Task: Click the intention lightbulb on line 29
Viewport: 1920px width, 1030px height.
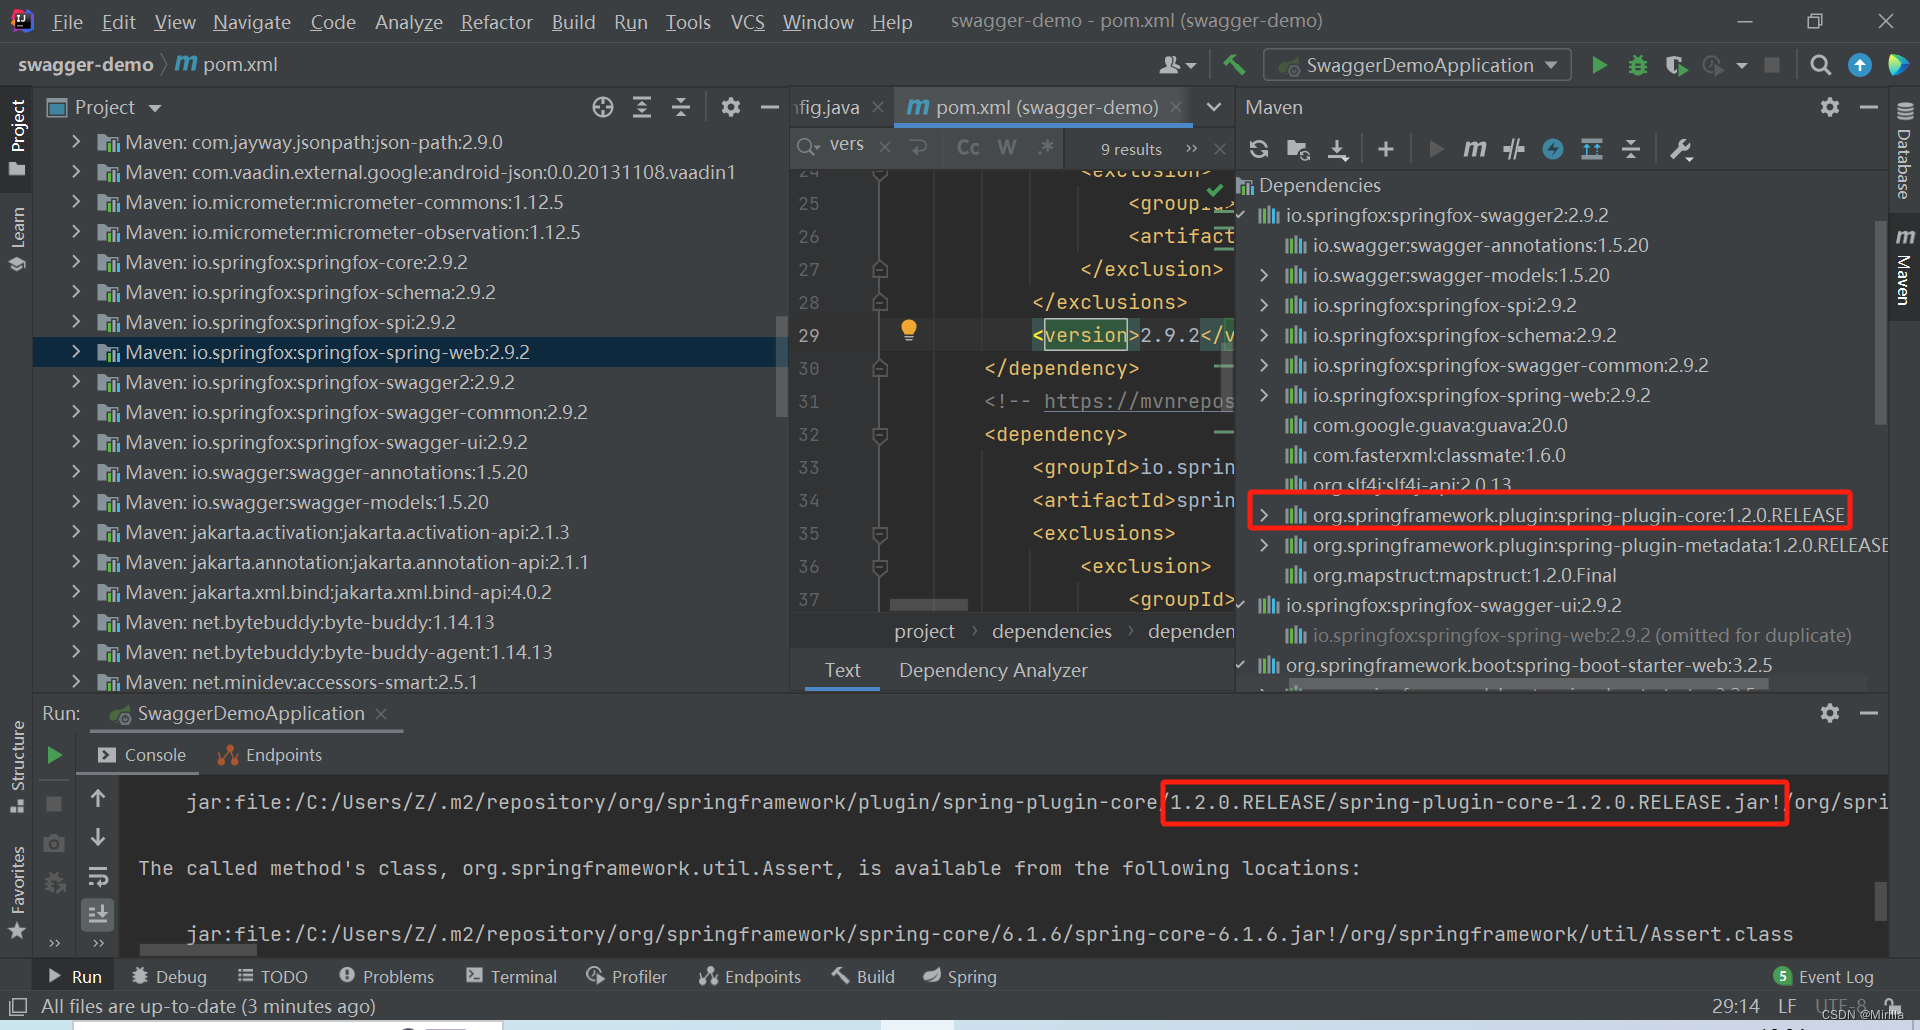Action: (908, 329)
